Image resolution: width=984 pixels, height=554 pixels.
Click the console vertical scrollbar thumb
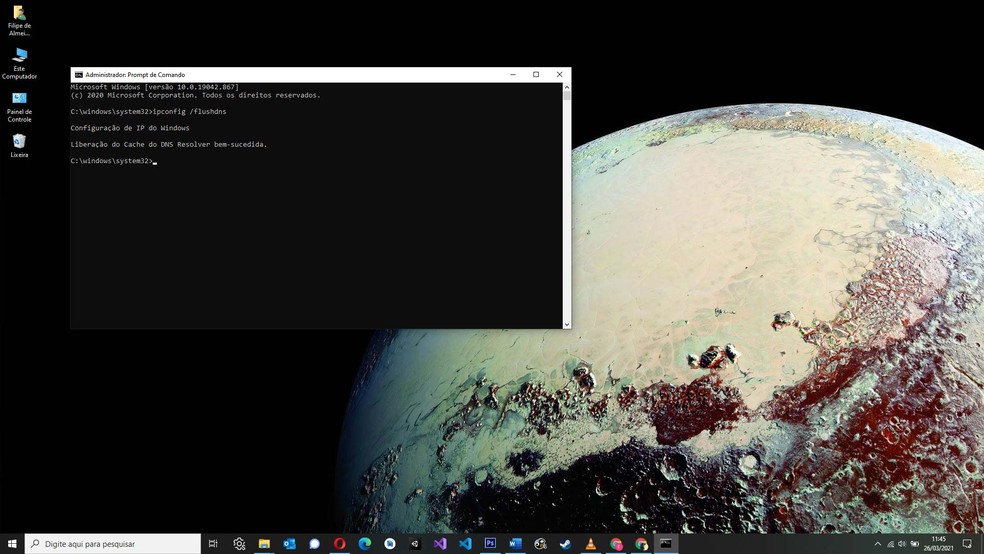pos(567,96)
